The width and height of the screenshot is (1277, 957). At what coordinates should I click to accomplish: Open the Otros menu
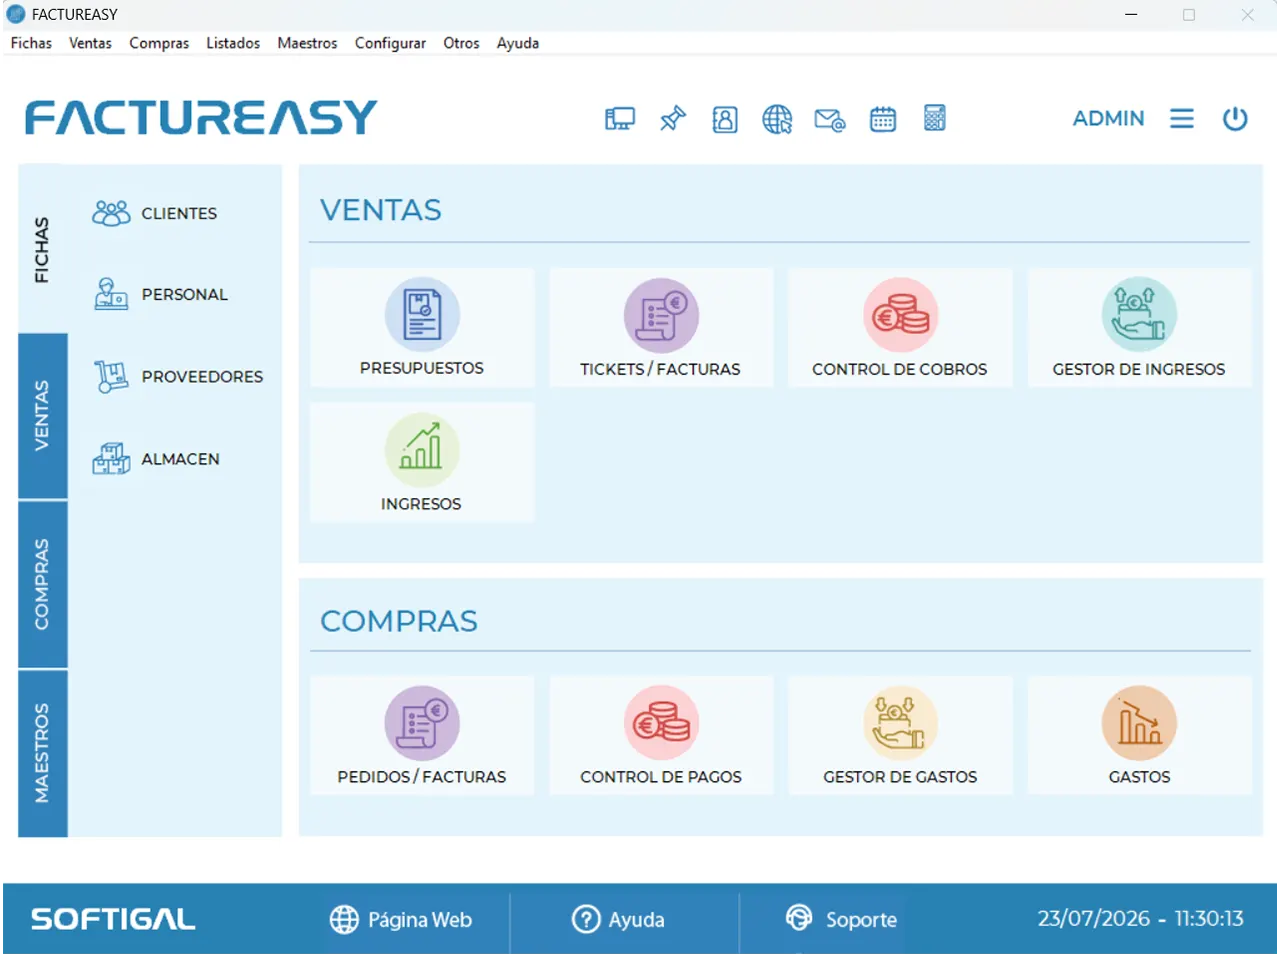click(461, 43)
